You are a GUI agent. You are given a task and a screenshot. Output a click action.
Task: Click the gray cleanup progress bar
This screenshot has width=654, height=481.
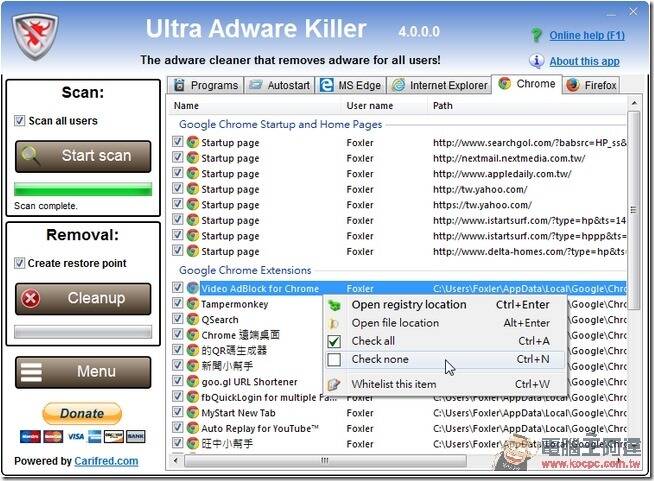click(83, 332)
